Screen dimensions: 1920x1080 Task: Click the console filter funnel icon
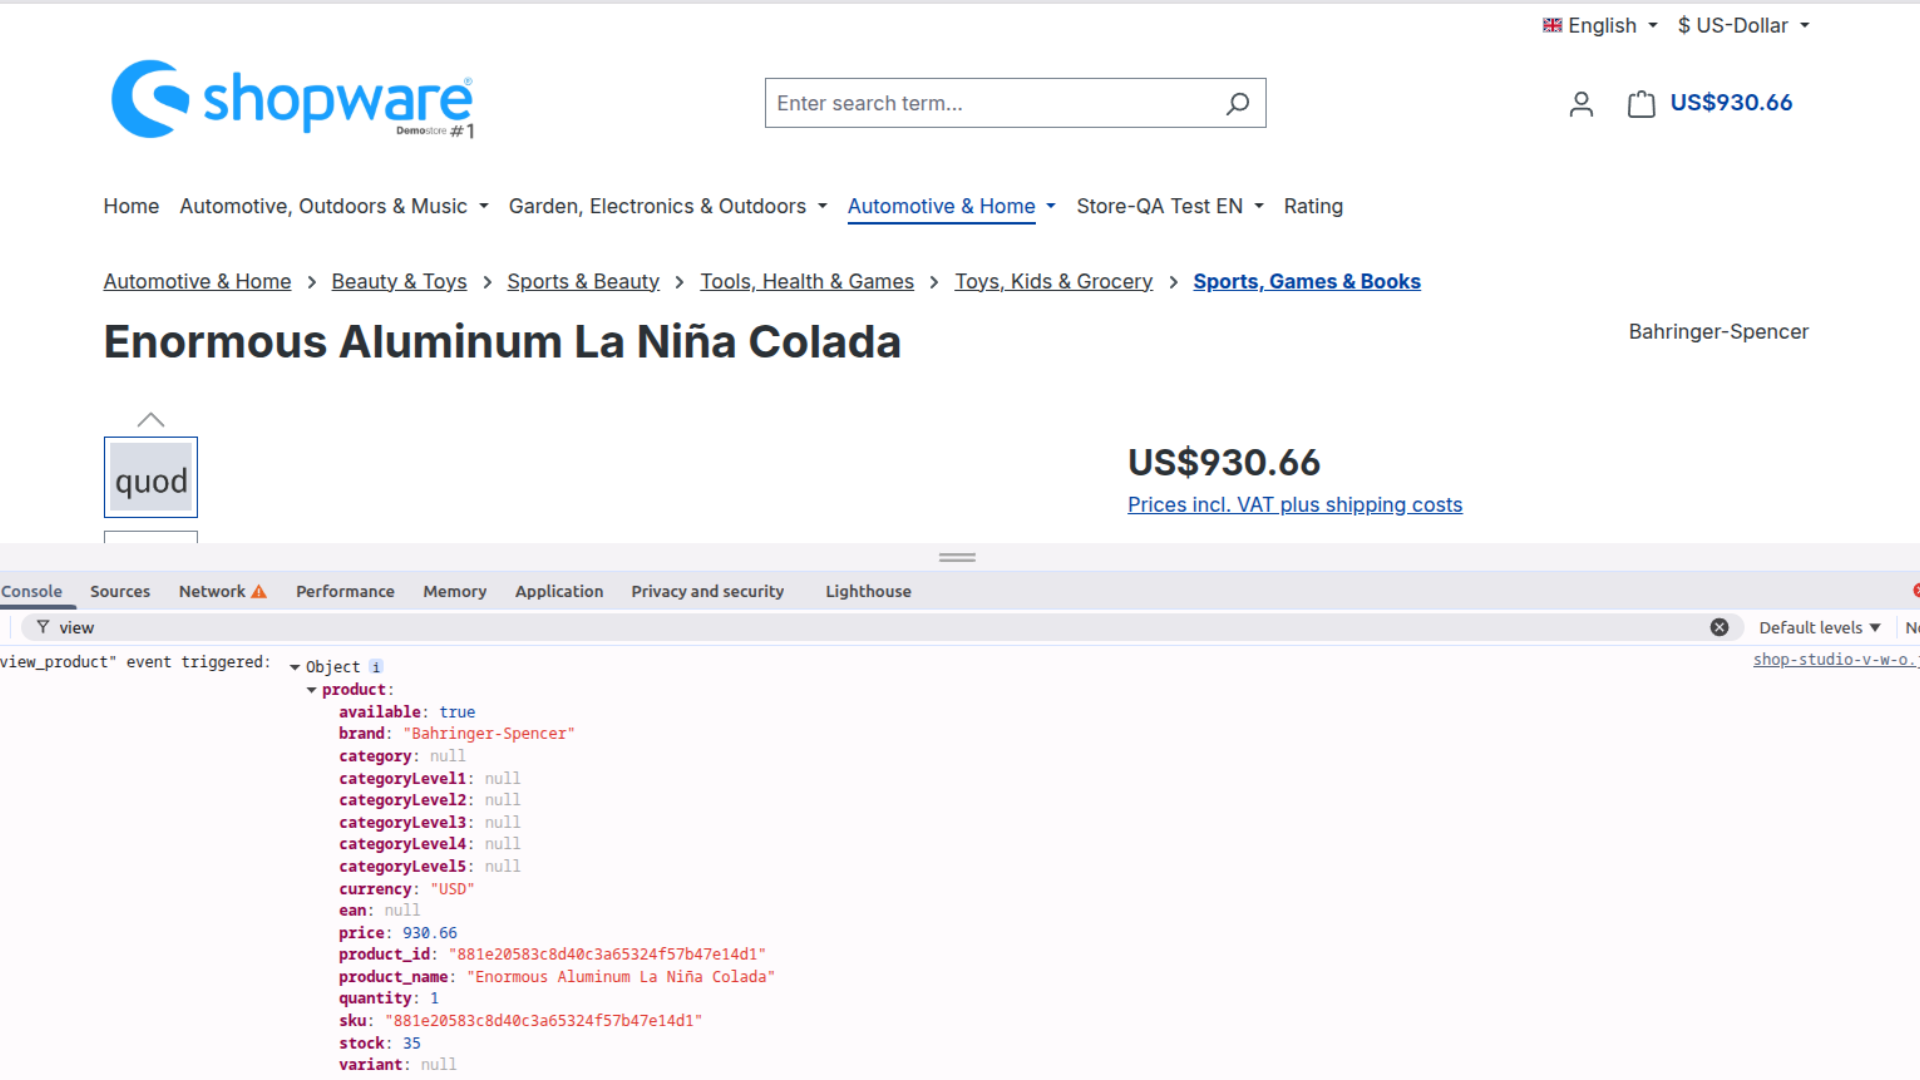pos(43,627)
